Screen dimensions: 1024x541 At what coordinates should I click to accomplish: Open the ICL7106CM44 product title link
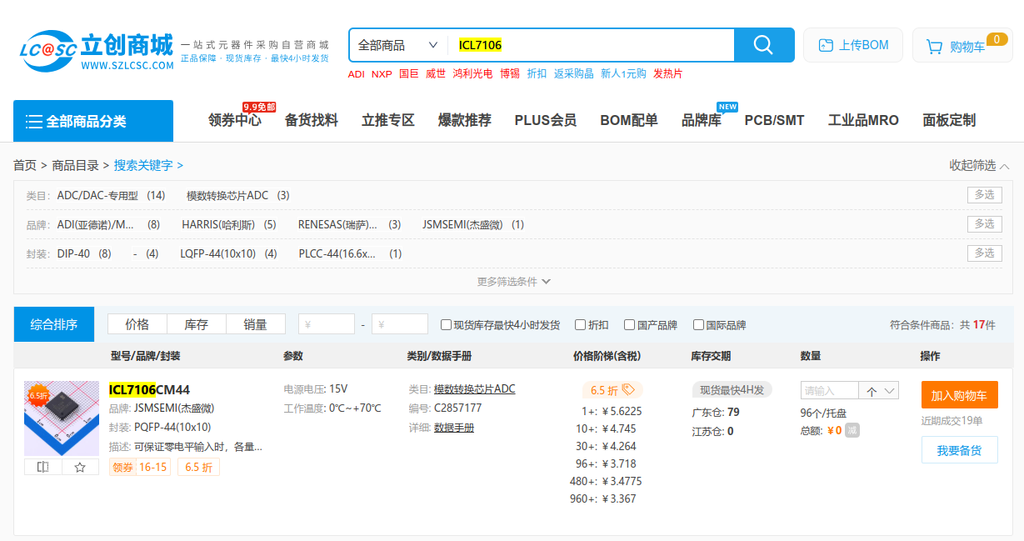click(149, 390)
